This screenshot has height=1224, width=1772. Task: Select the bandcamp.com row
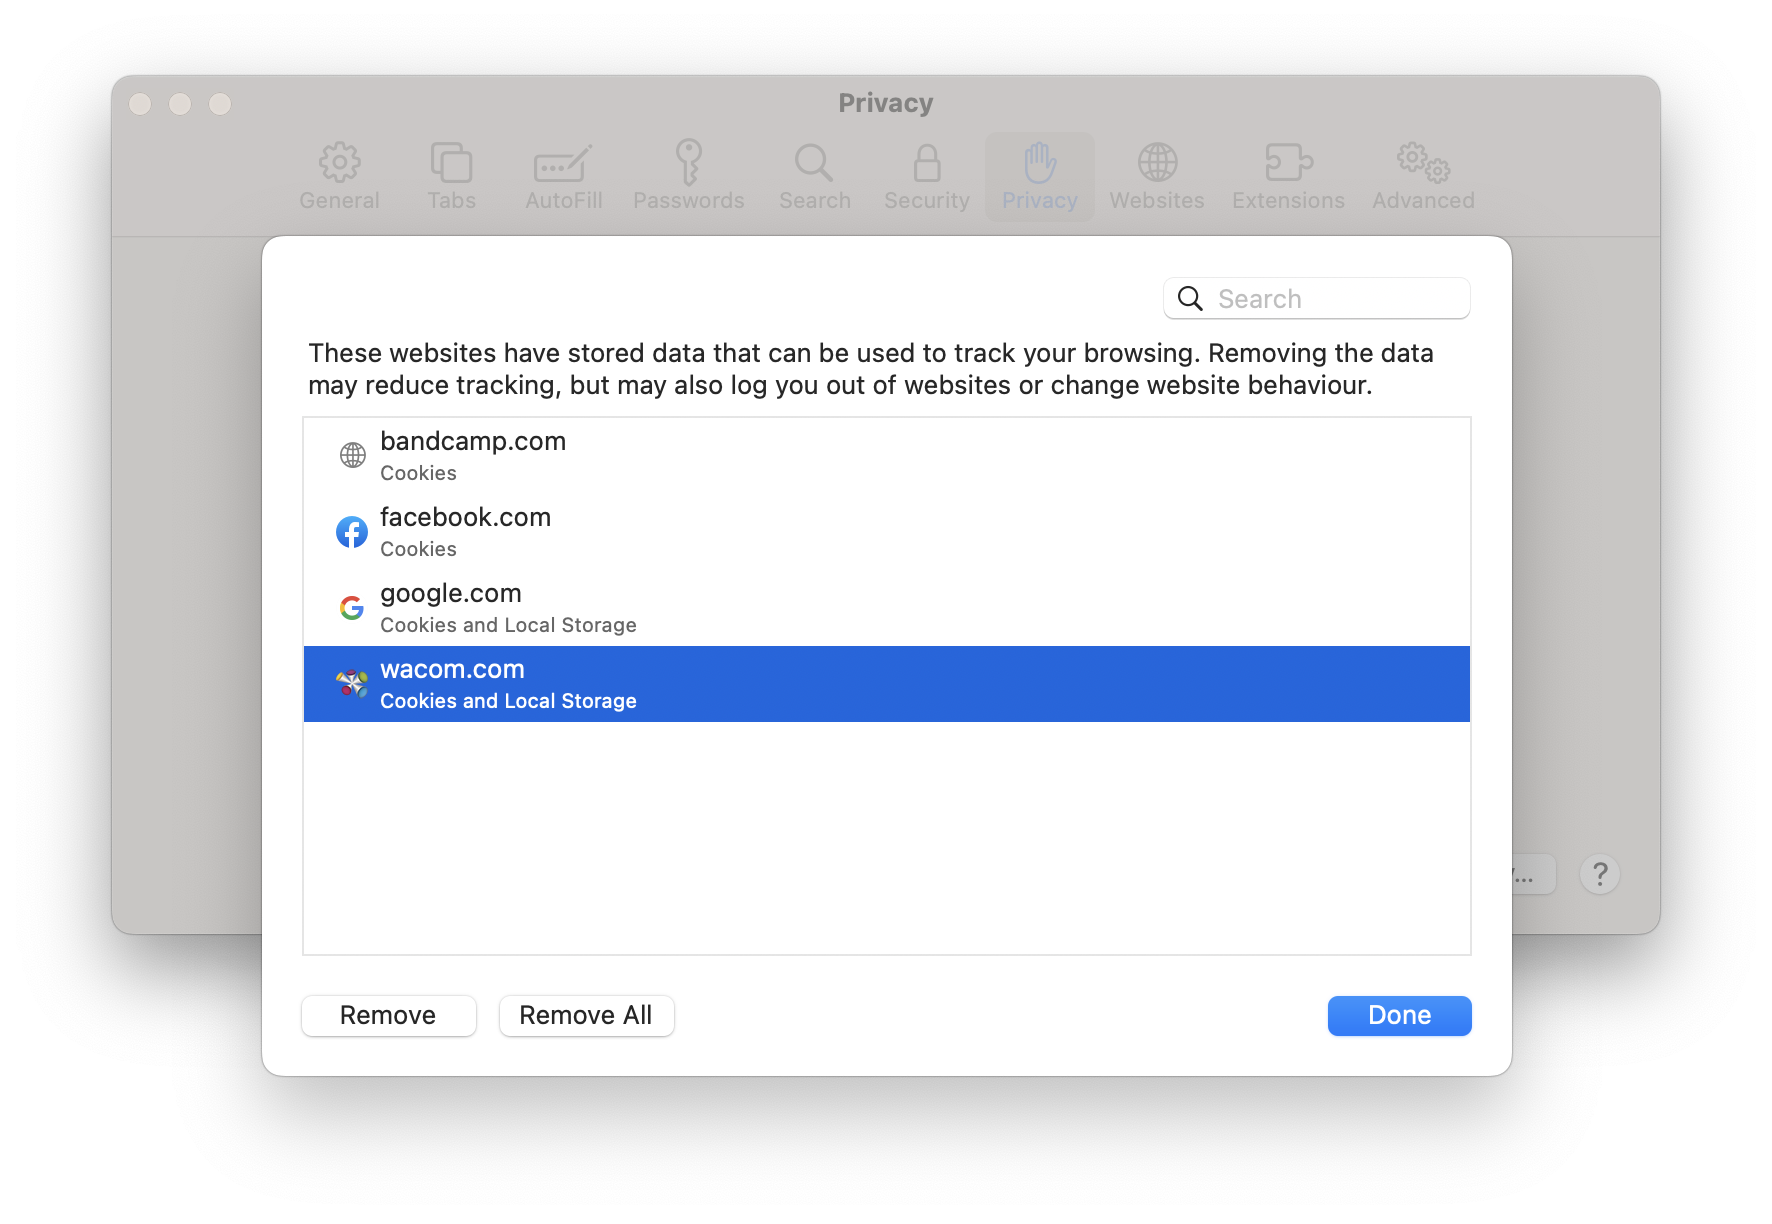[887, 456]
